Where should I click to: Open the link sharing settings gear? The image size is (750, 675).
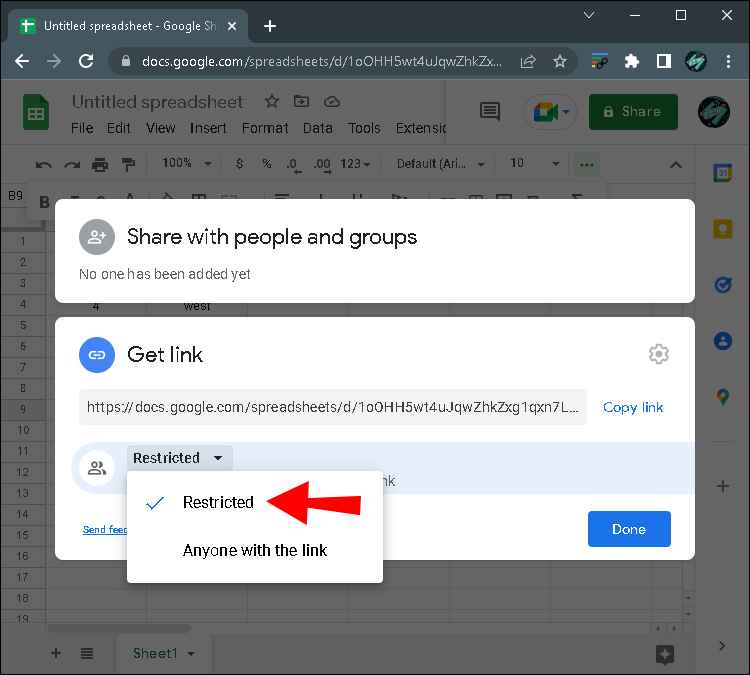[x=659, y=354]
